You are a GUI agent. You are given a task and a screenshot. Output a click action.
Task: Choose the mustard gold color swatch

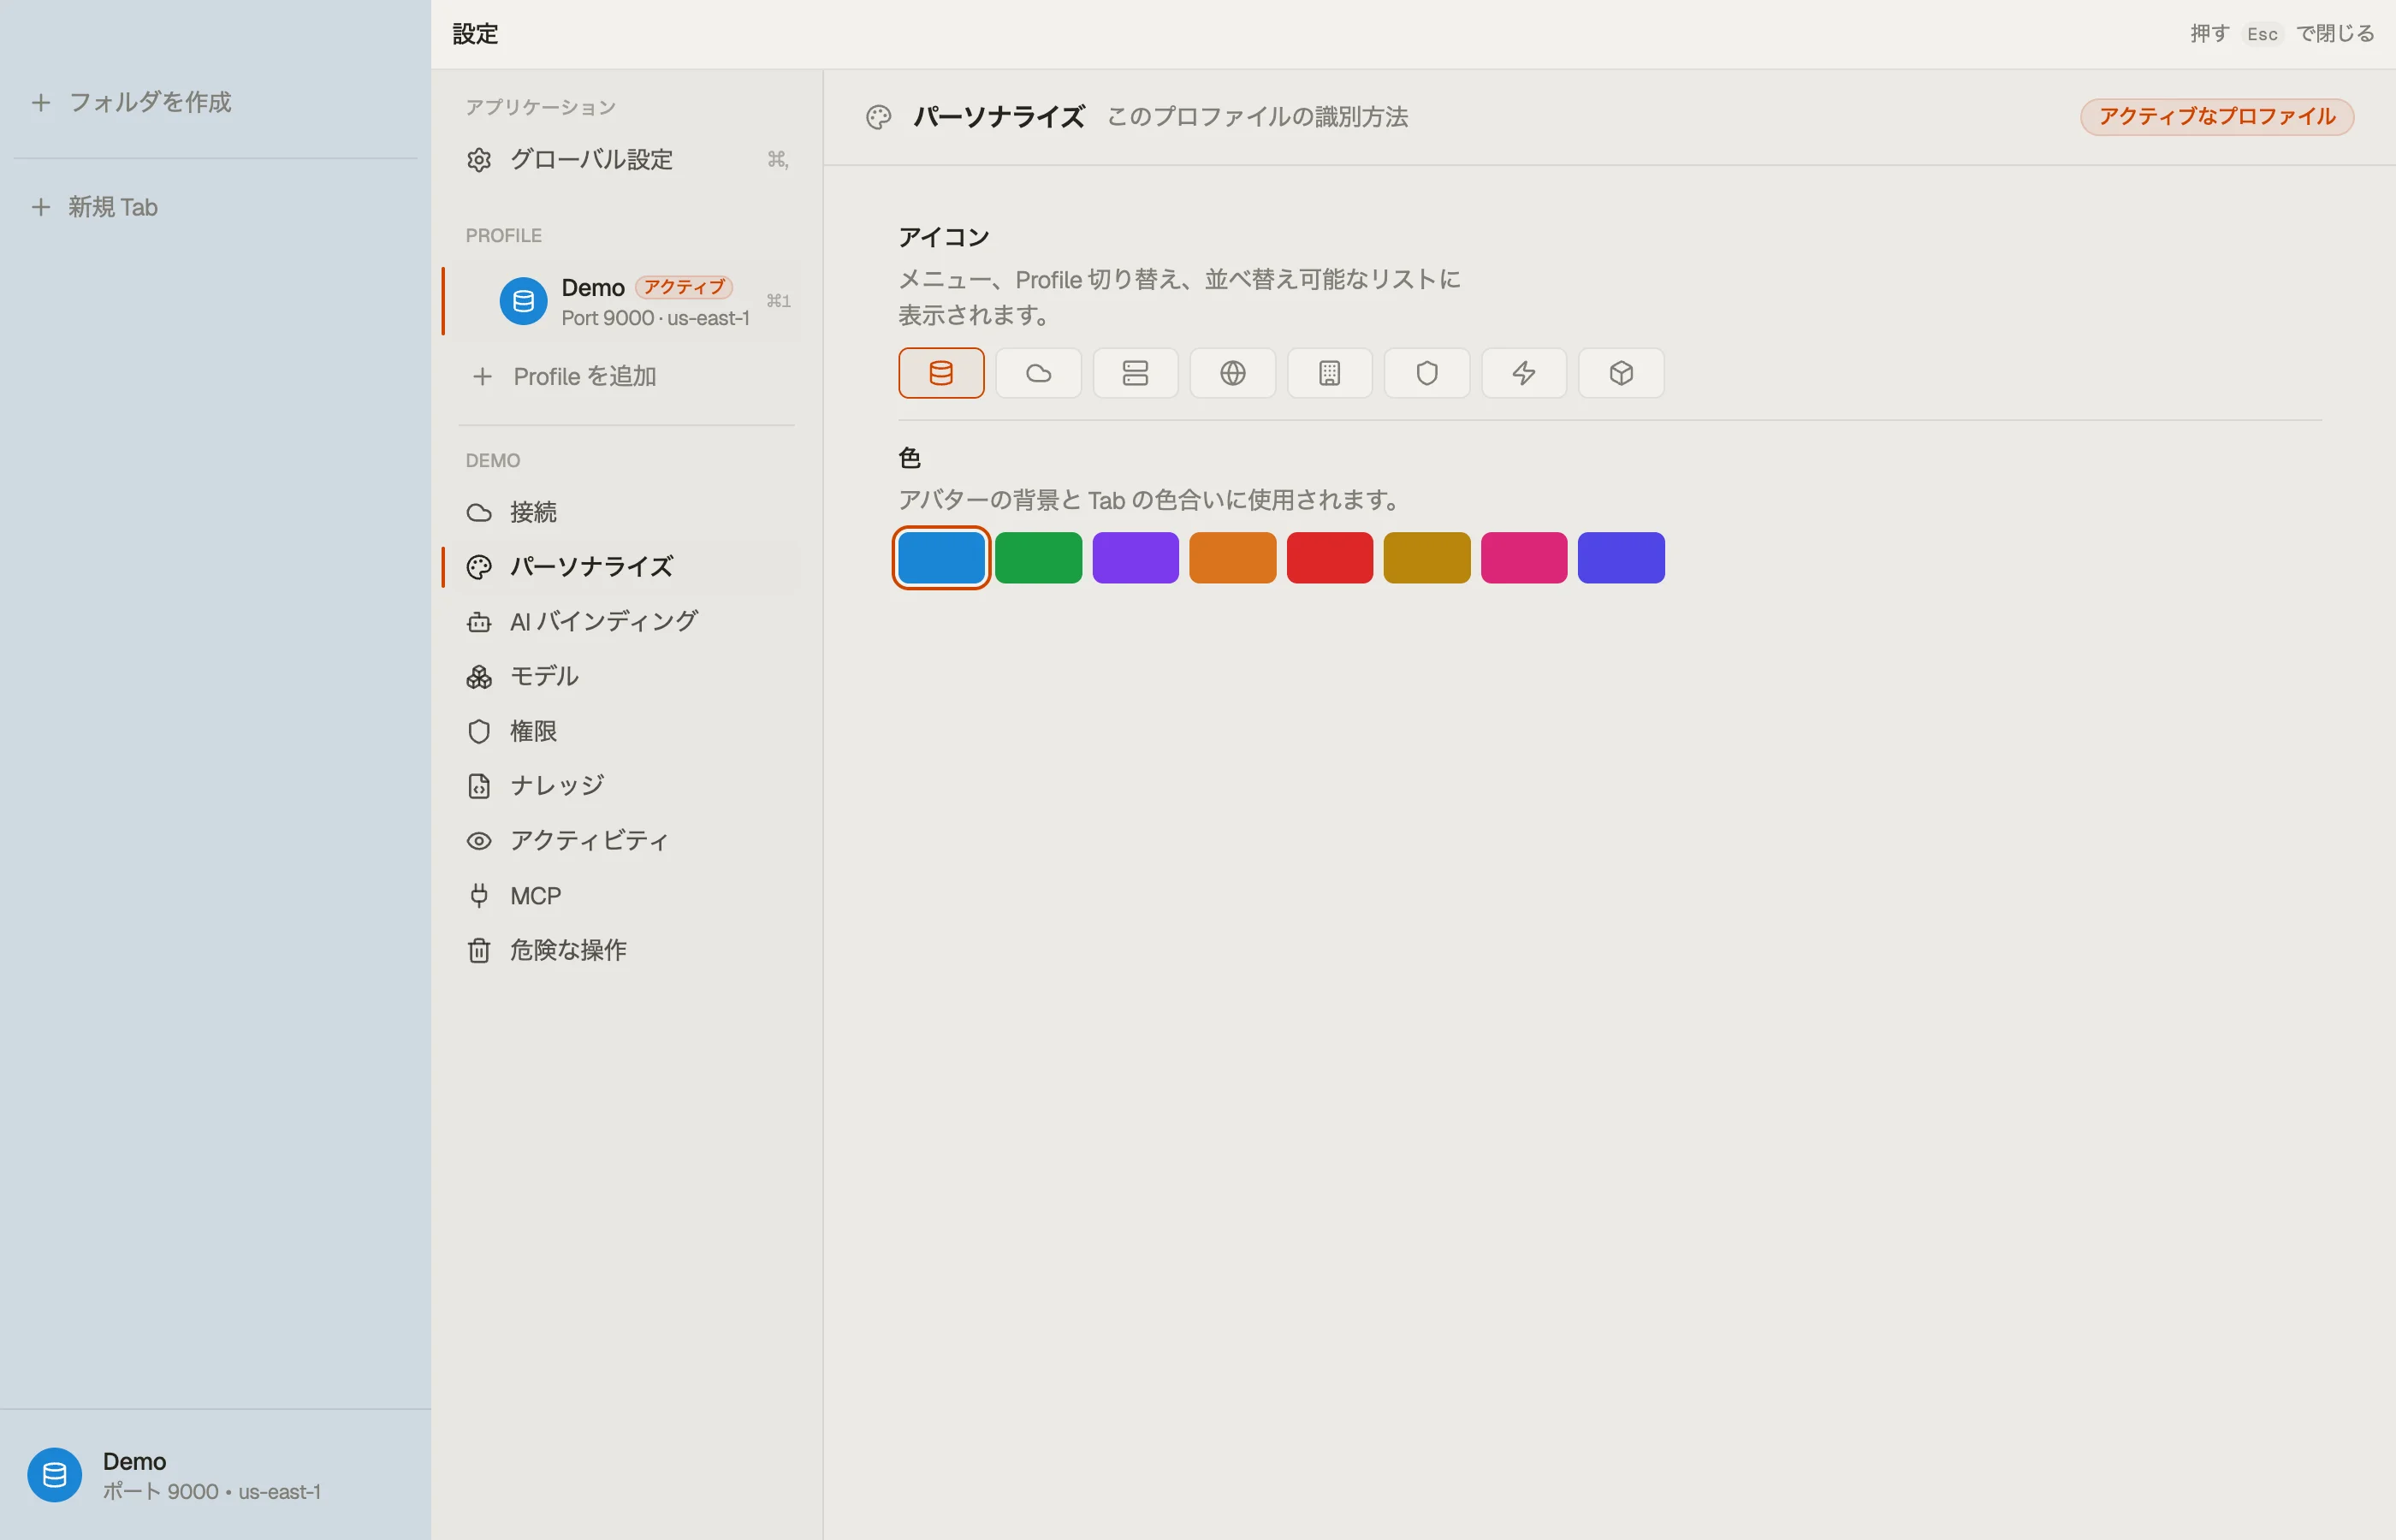[1426, 557]
